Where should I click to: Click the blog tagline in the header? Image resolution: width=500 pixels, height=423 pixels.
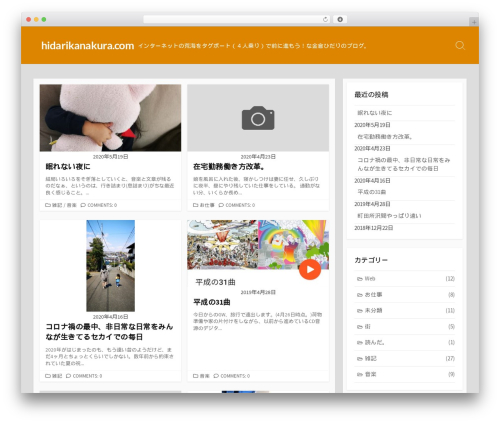[252, 46]
